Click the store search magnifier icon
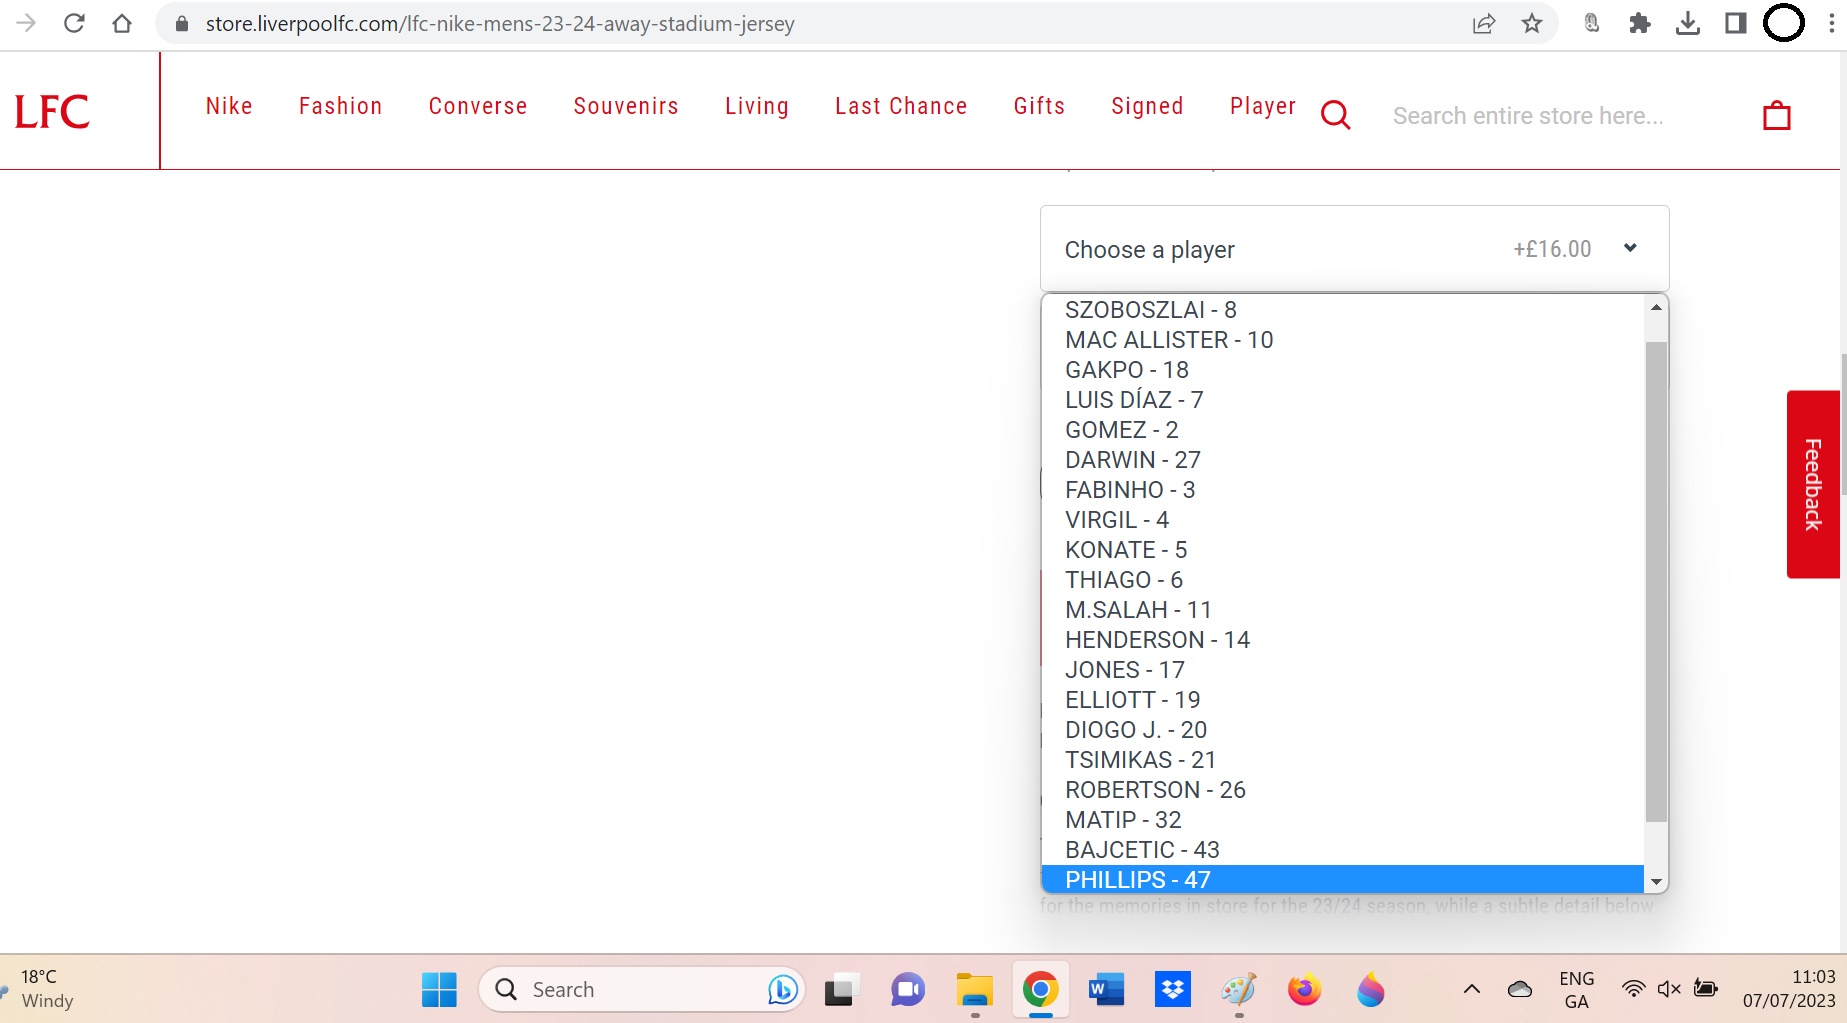Screen dimensions: 1847x1023 [1336, 115]
